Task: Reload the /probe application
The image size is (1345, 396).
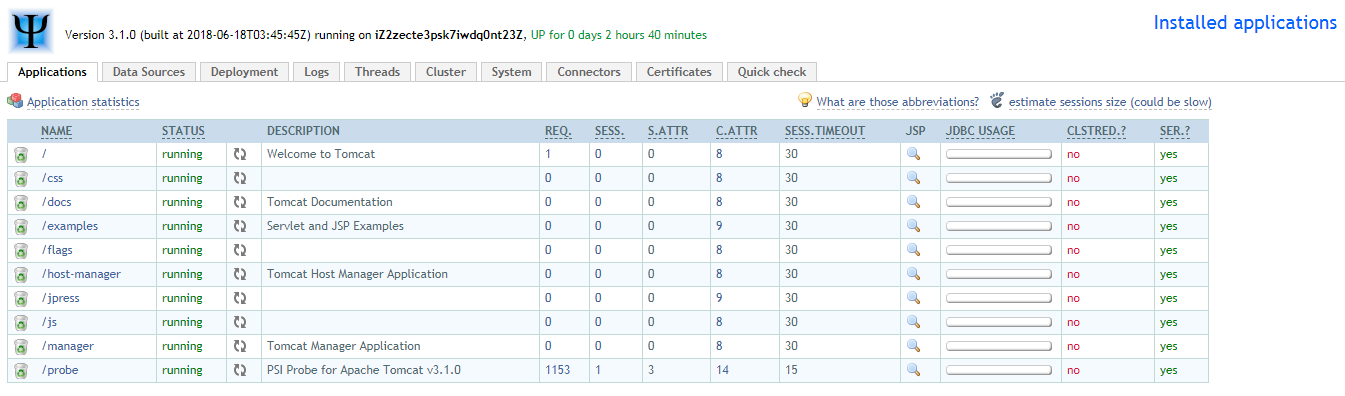Action: point(240,370)
